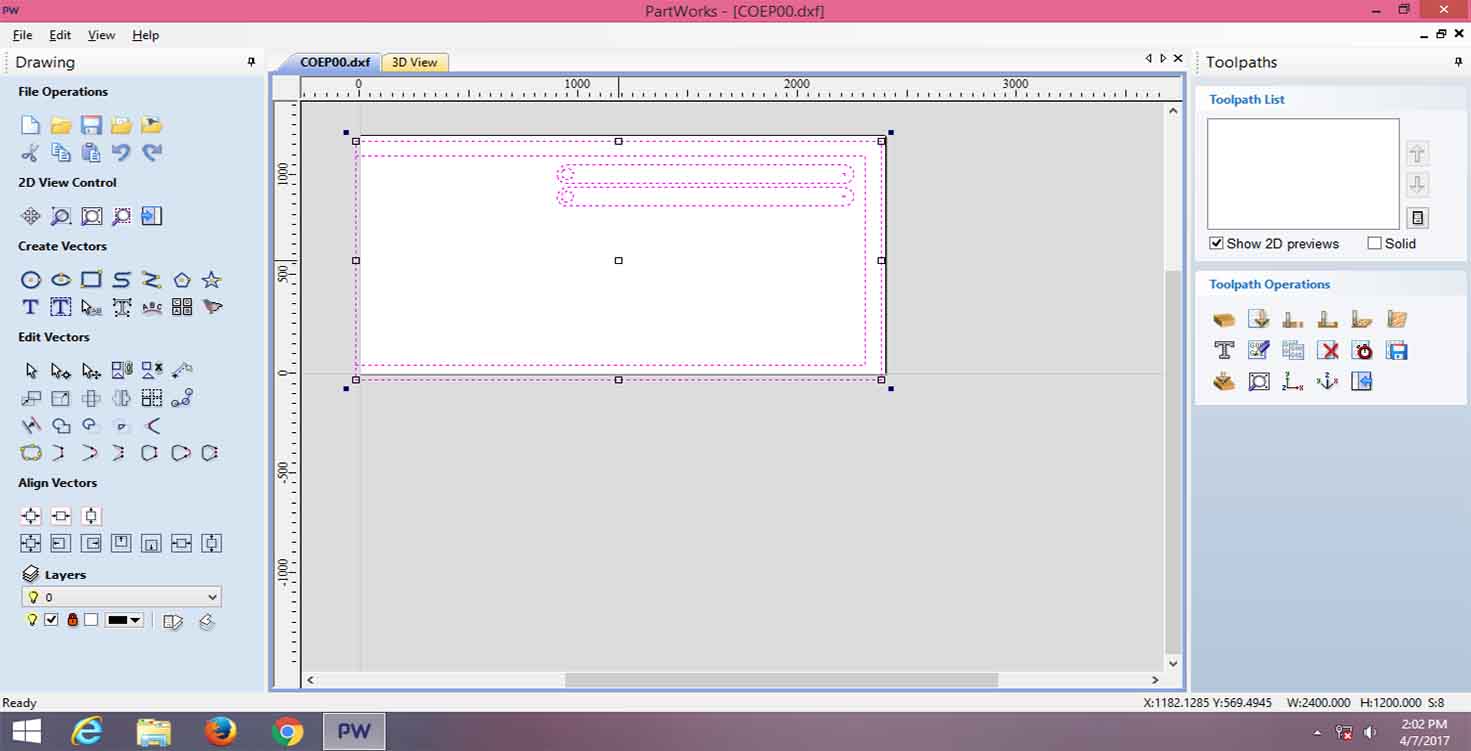Click the vertical scrollbar down arrow
The width and height of the screenshot is (1471, 751).
click(x=1174, y=663)
